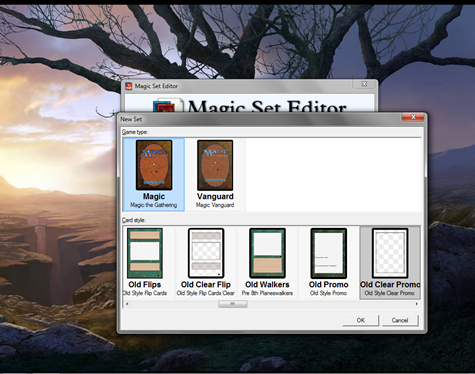Click the card style horizontal scrollbar thumb

click(233, 304)
